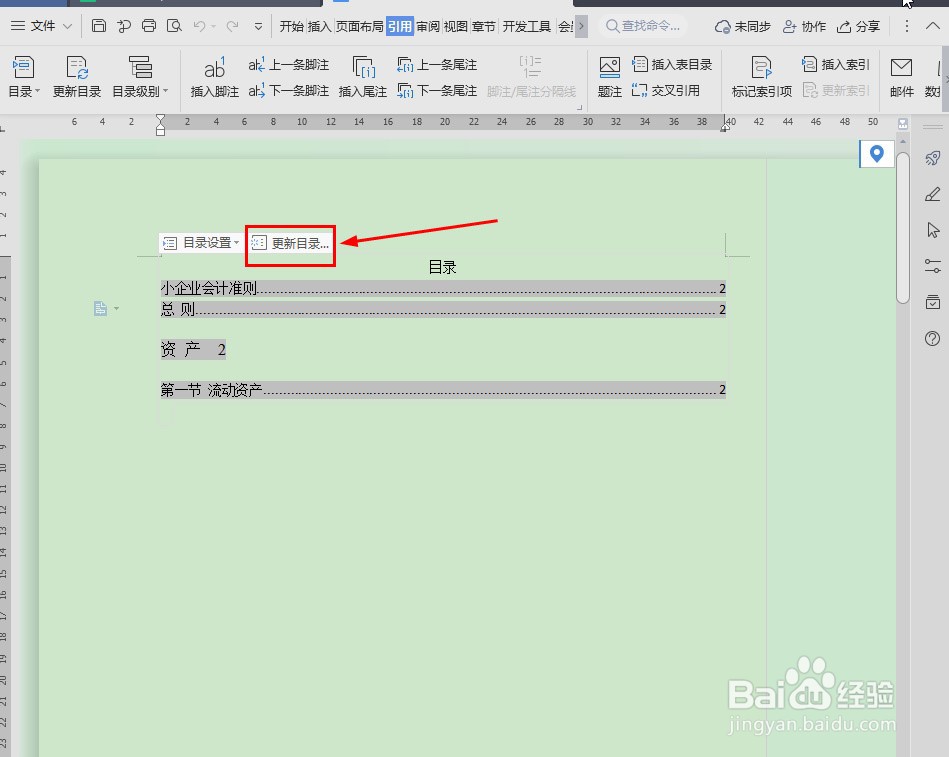The width and height of the screenshot is (949, 757).
Task: Open the 目录 table of contents dropdown
Action: (22, 90)
